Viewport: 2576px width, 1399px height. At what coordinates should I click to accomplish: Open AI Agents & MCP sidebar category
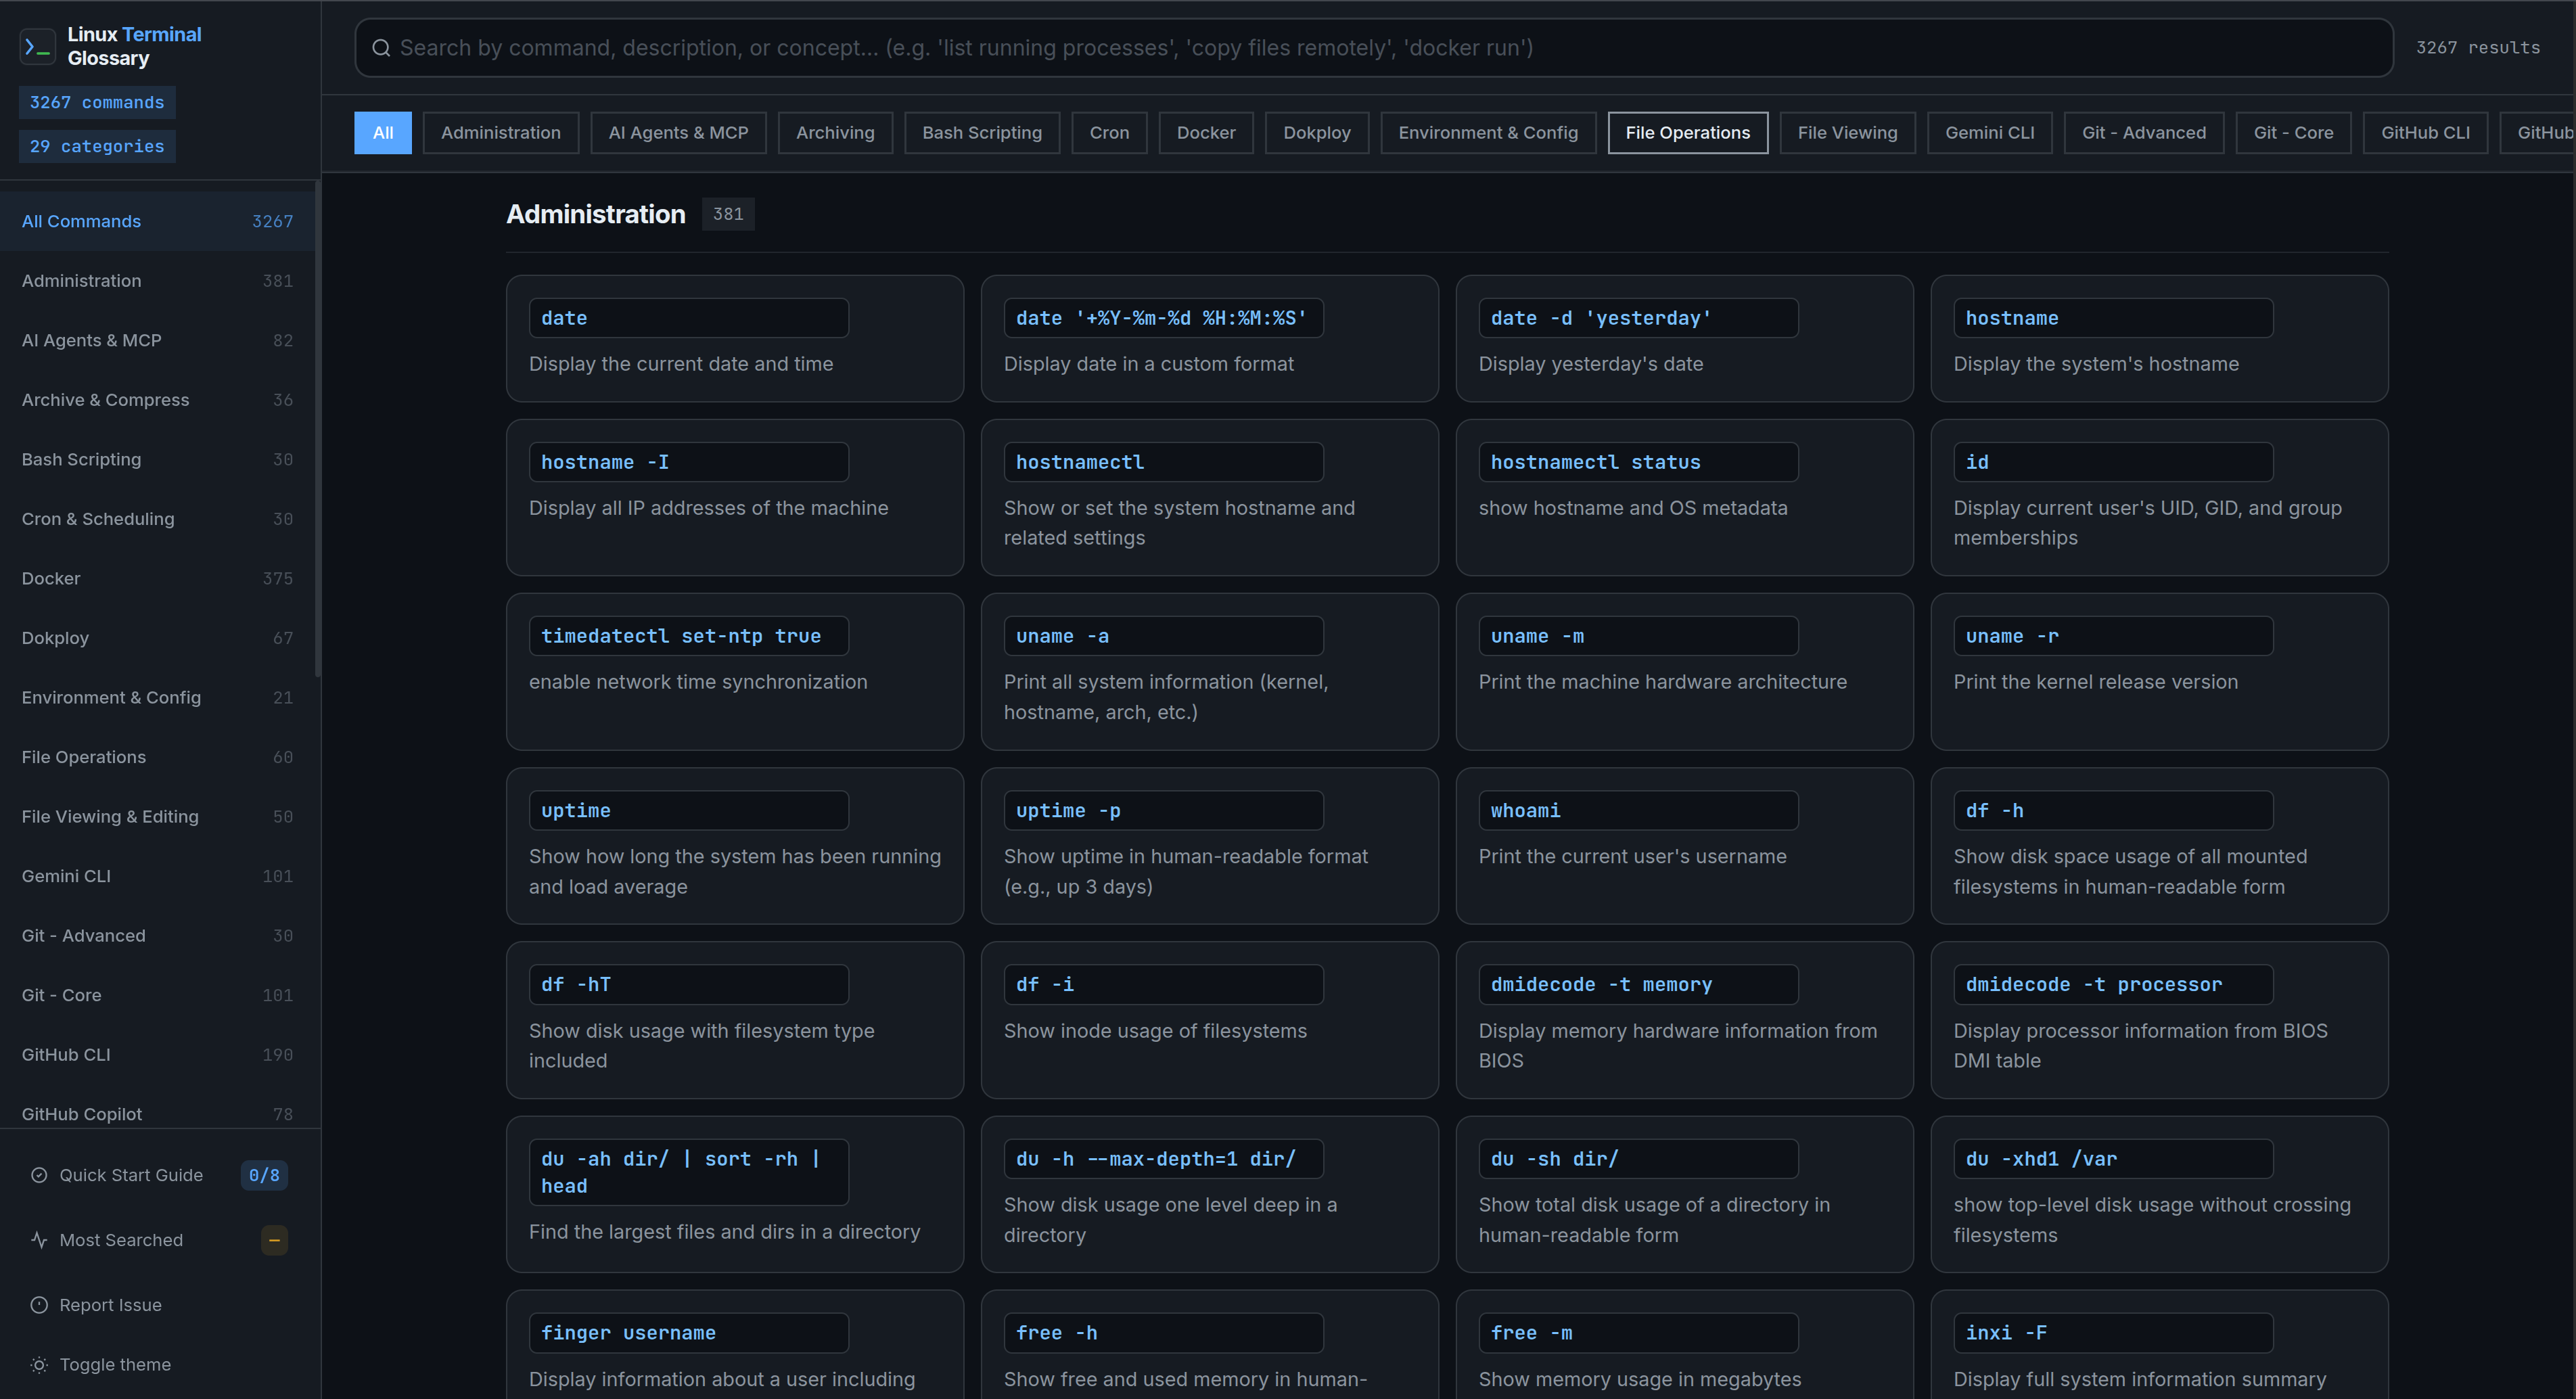[x=157, y=340]
